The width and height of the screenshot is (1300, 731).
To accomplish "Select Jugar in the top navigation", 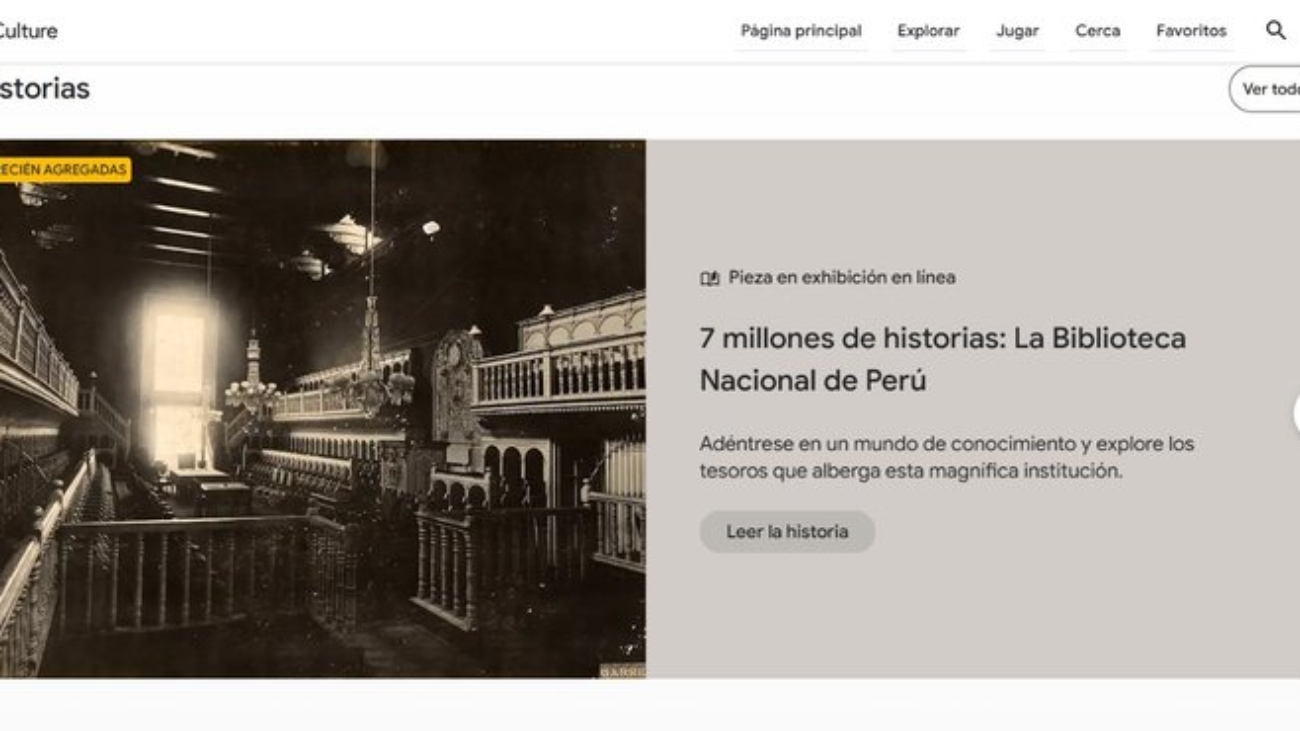I will pos(1017,31).
